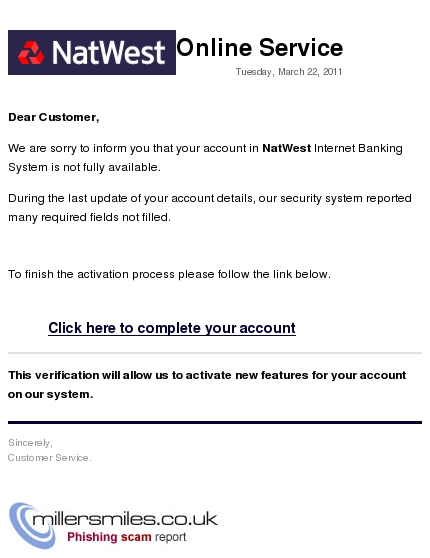Click the 'Dear Customer,' greeting

(x=54, y=117)
